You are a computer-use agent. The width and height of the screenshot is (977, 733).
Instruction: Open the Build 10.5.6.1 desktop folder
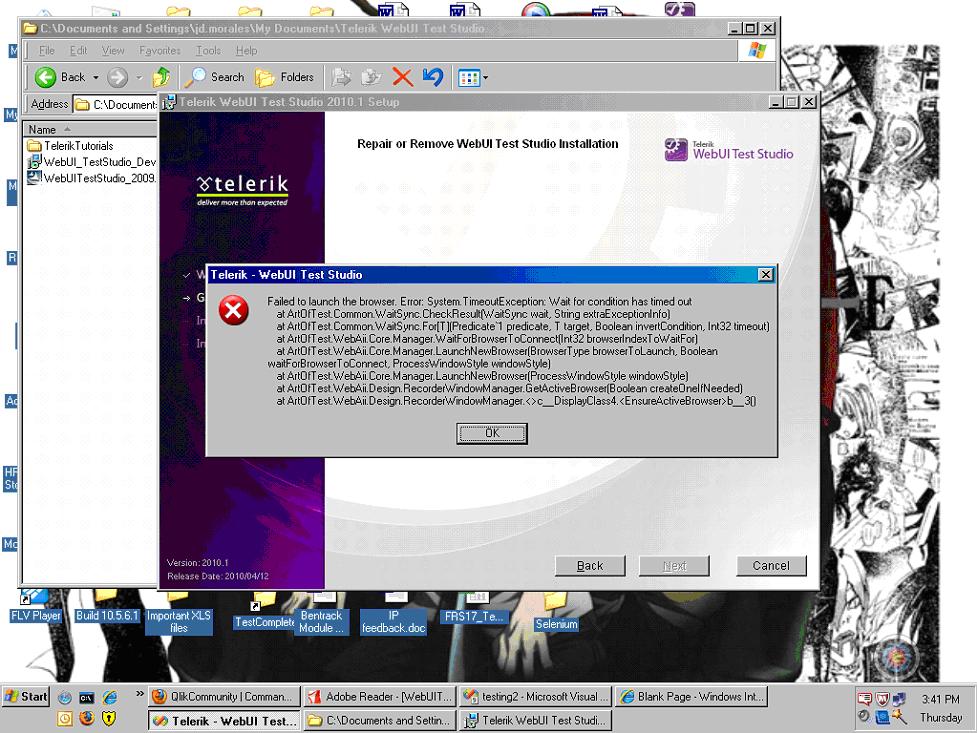coord(106,608)
